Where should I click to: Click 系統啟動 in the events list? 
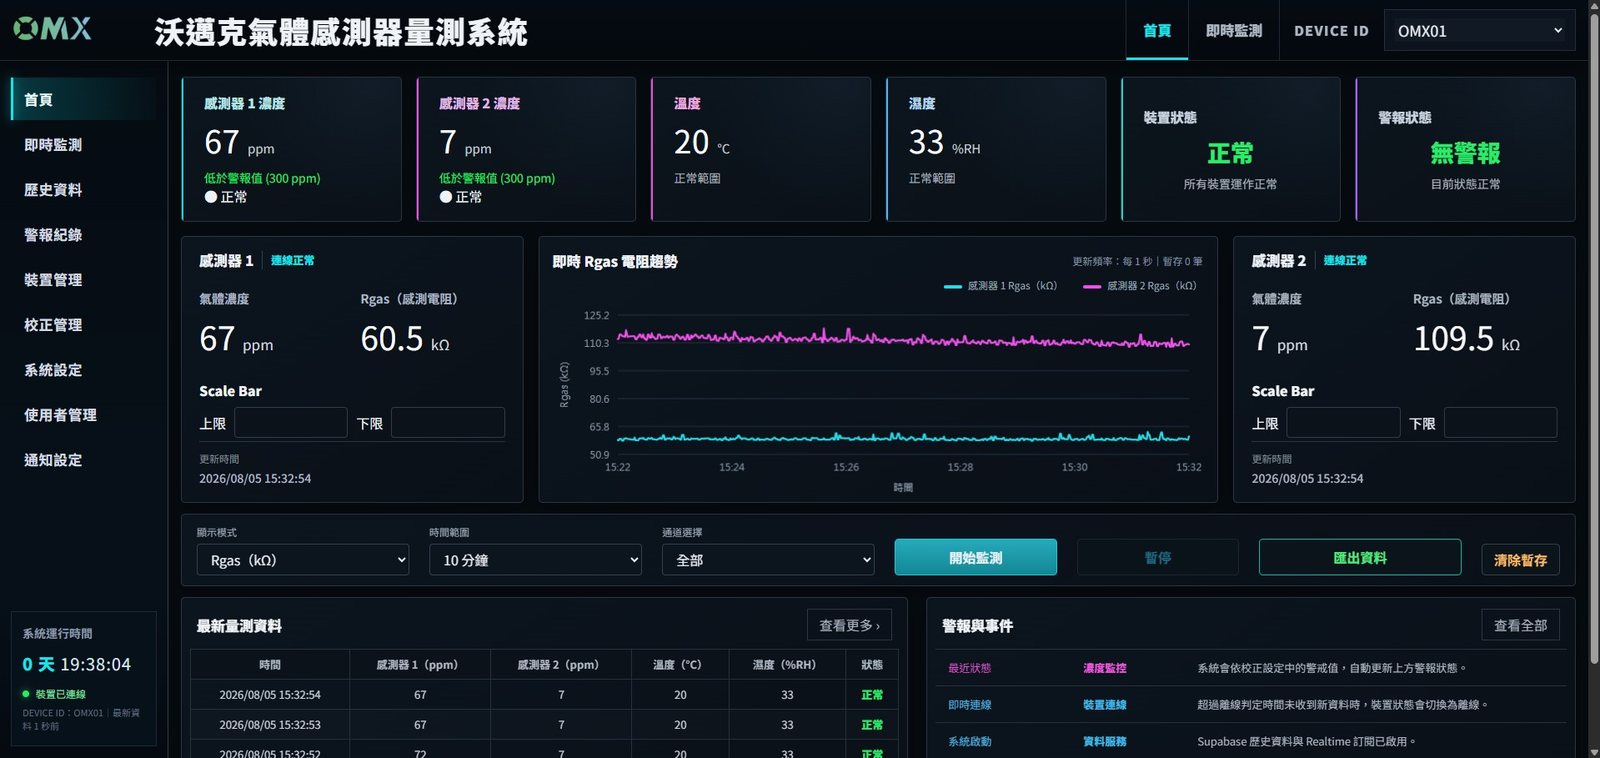click(x=970, y=742)
